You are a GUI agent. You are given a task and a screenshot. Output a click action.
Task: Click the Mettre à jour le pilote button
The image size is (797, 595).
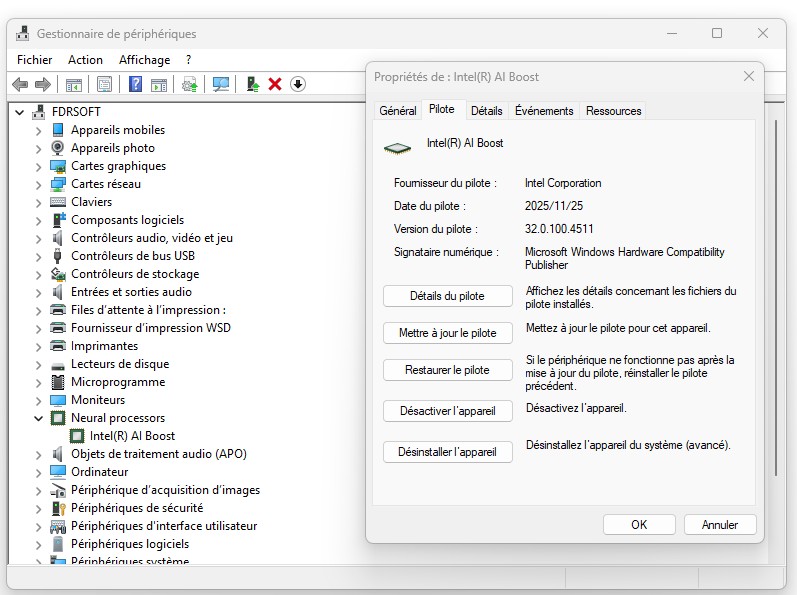click(447, 333)
